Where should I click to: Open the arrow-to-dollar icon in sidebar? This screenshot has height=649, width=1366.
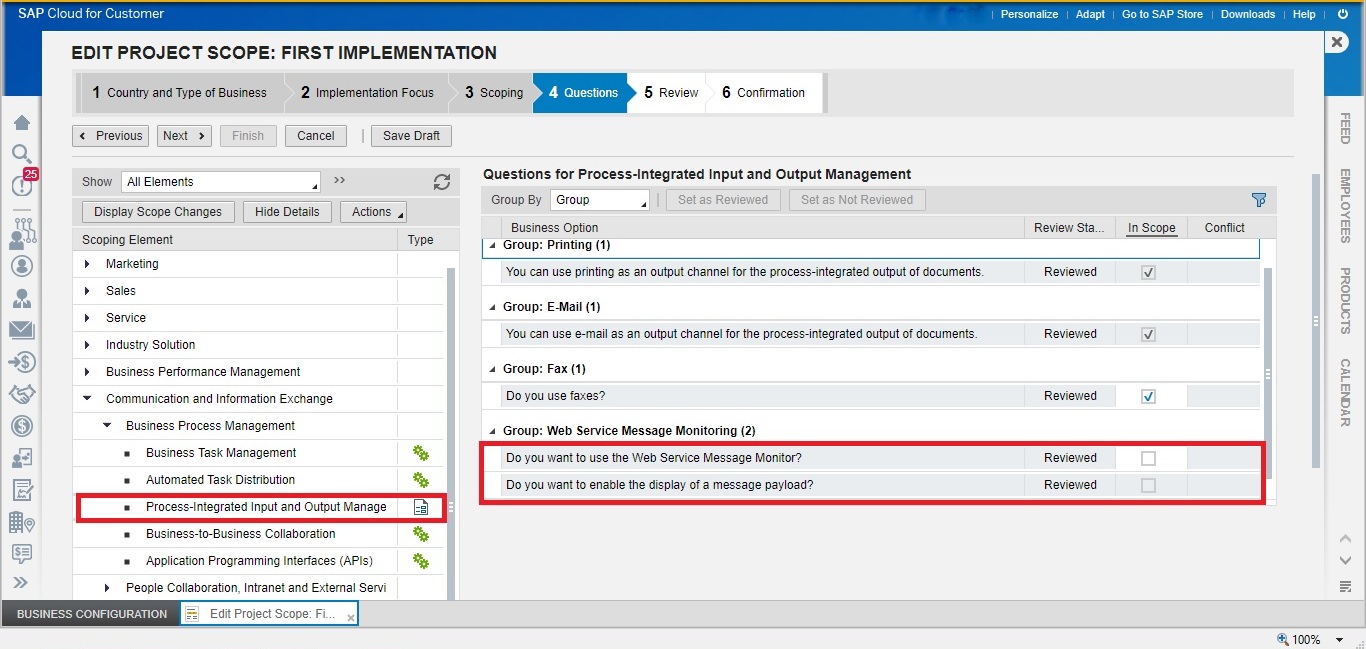(x=21, y=361)
